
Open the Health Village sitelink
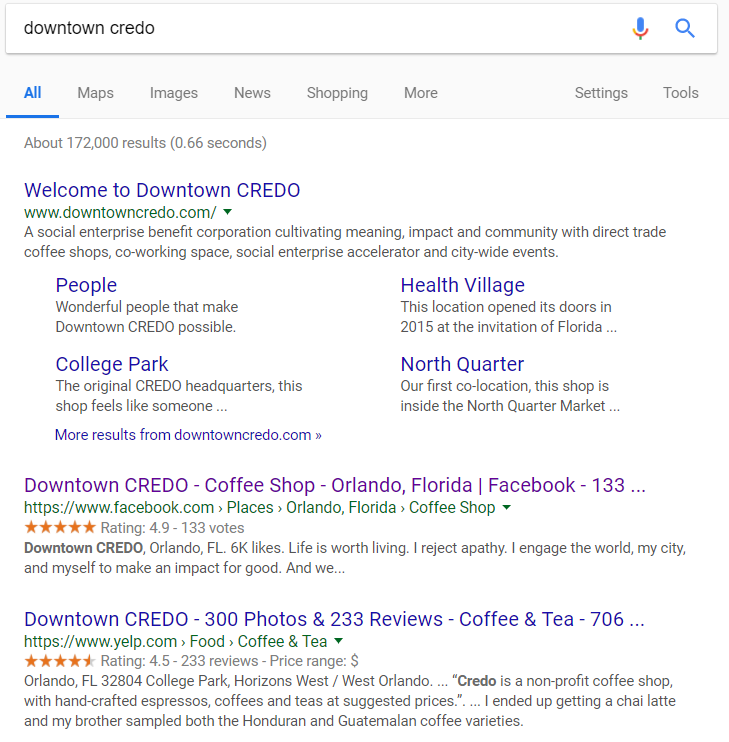point(463,285)
